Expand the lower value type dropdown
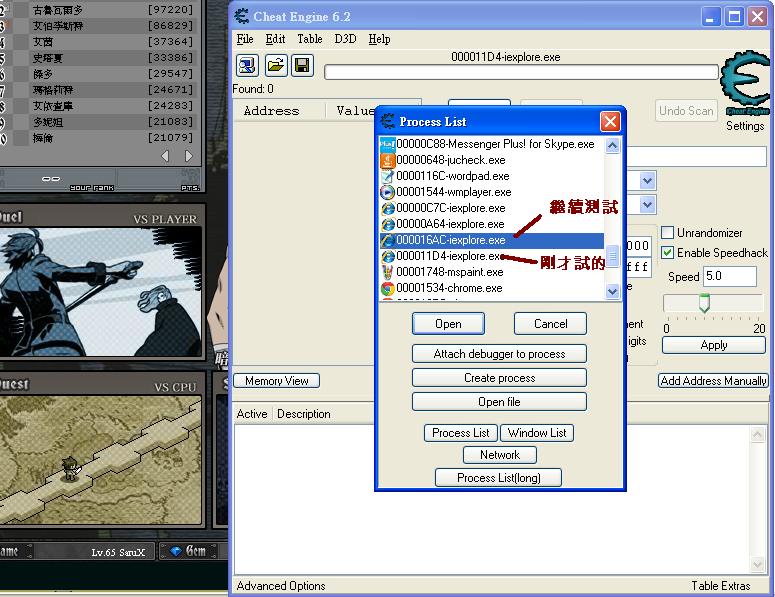This screenshot has width=775, height=597. coord(647,204)
